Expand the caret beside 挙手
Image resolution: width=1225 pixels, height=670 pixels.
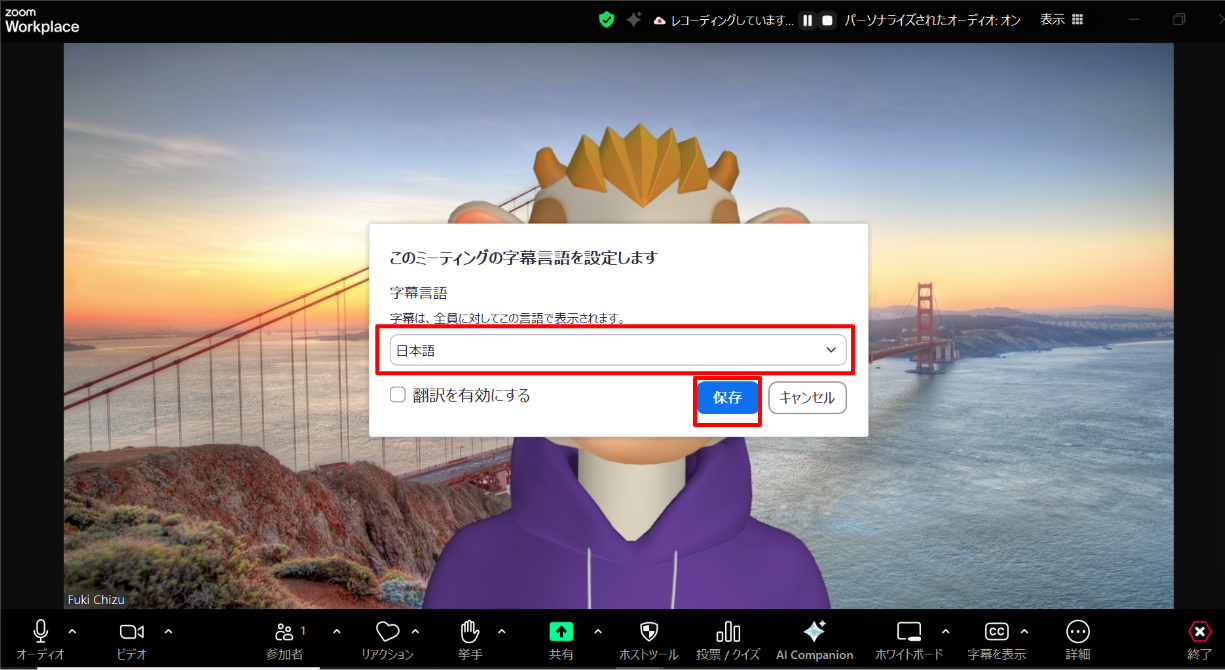pyautogui.click(x=501, y=631)
